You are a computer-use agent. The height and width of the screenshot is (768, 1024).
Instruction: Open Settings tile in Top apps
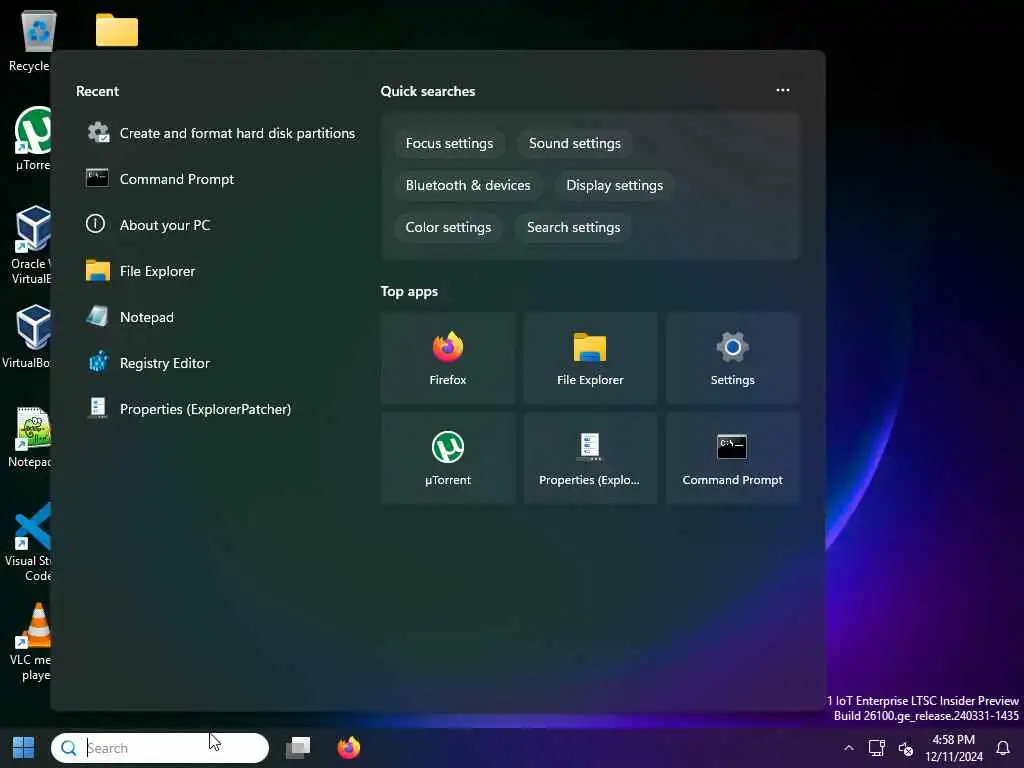pyautogui.click(x=733, y=358)
